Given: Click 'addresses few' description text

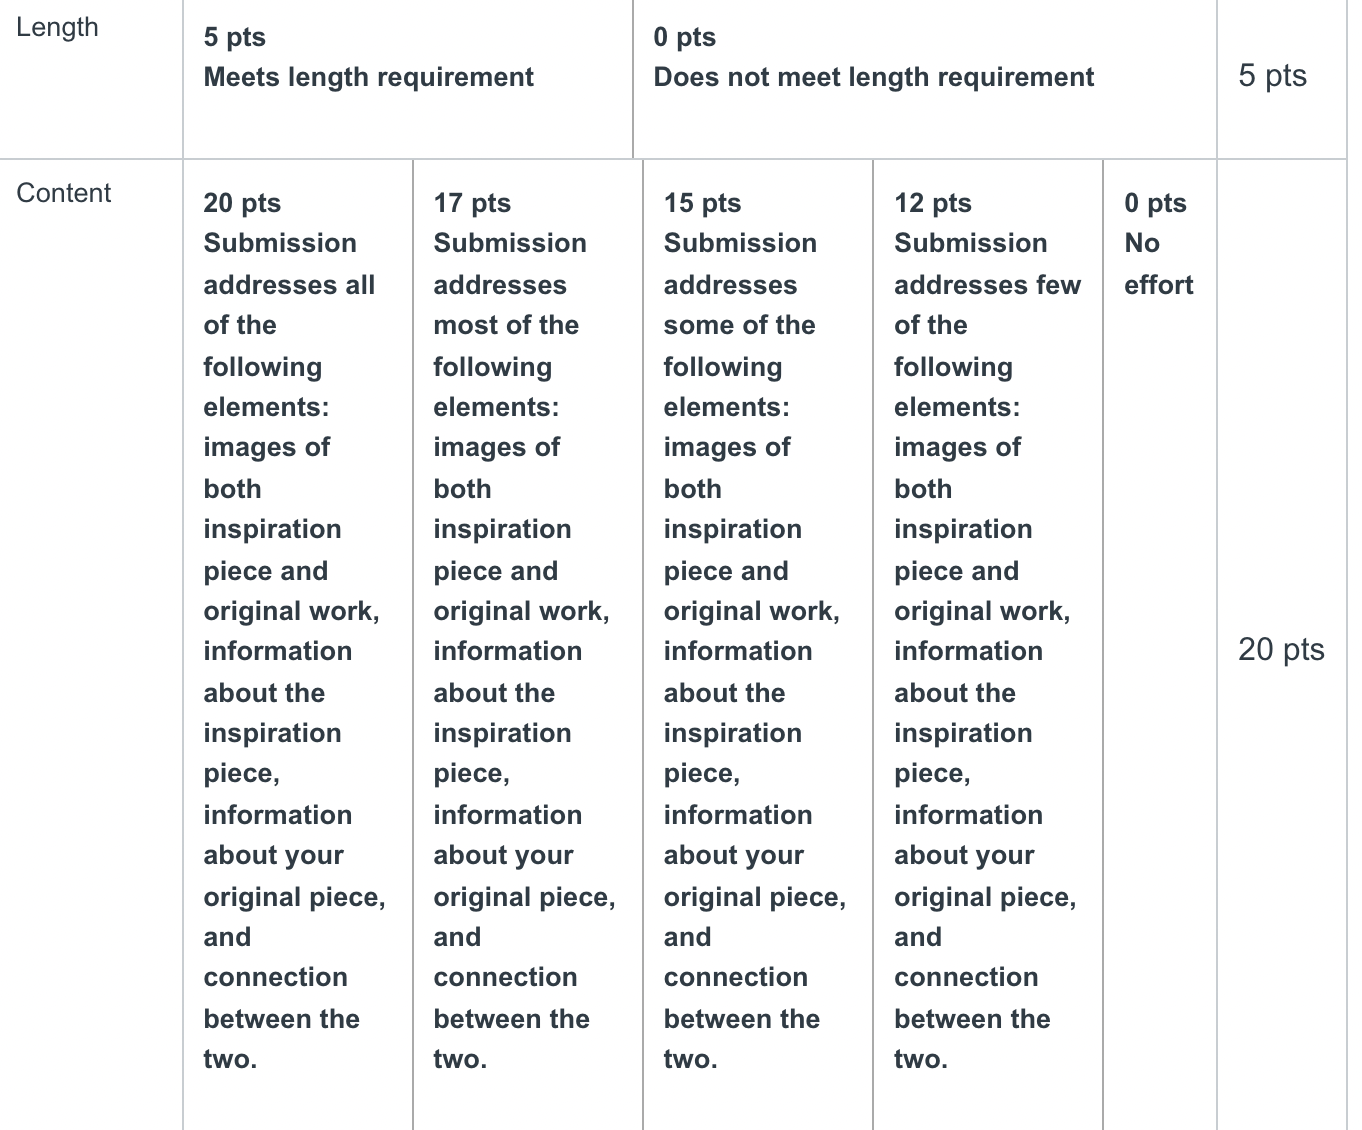Looking at the screenshot, I should click(987, 285).
